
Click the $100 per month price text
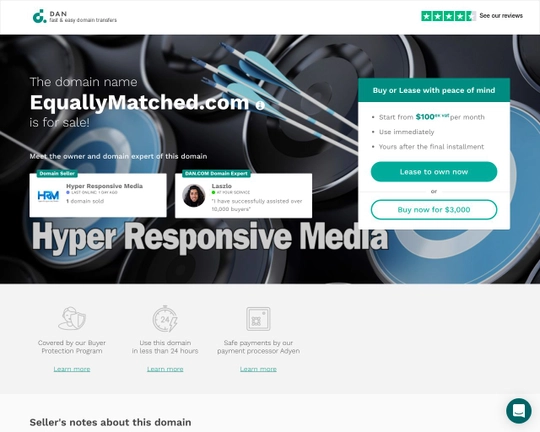click(x=432, y=117)
